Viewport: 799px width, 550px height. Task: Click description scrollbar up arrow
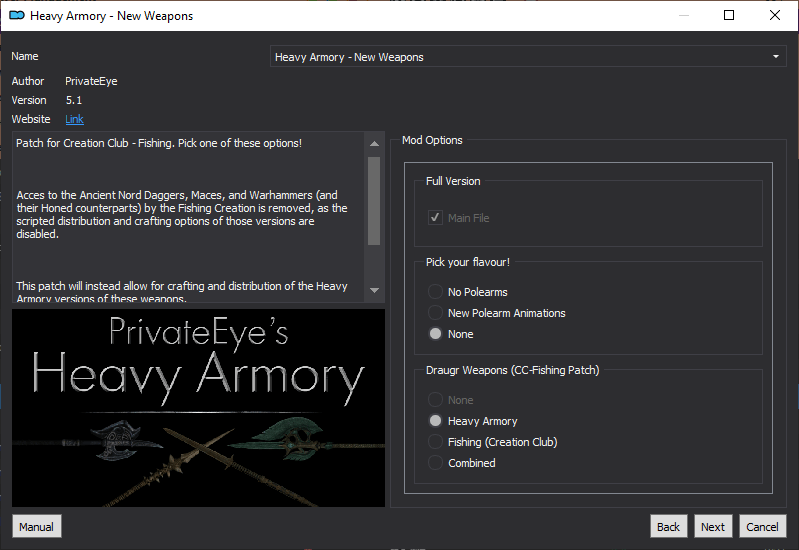point(374,143)
